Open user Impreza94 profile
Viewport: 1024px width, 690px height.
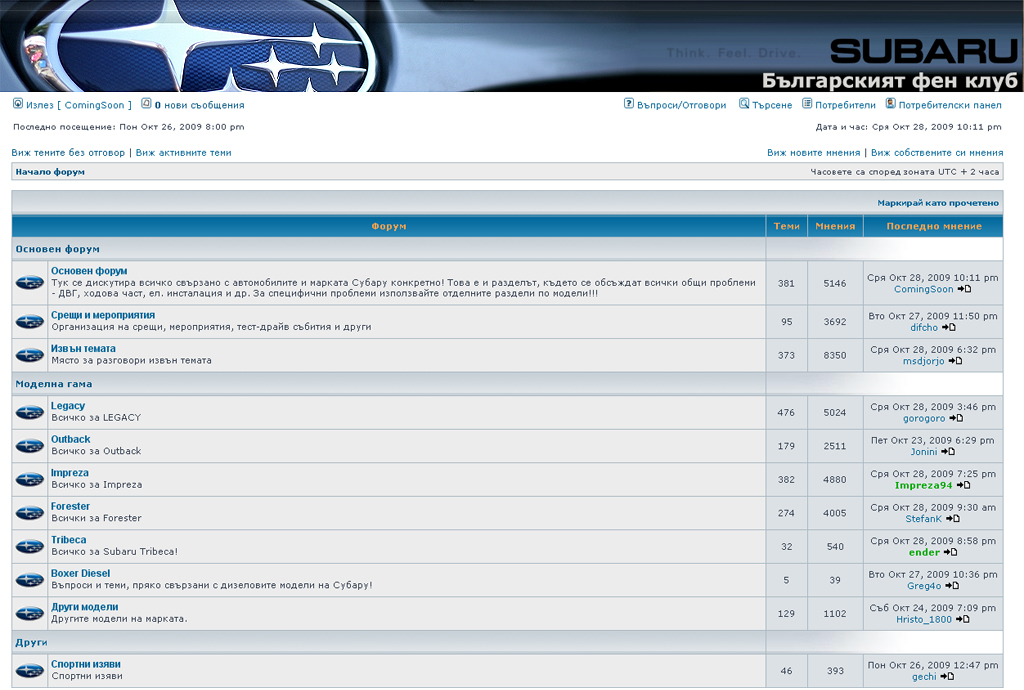pos(923,486)
